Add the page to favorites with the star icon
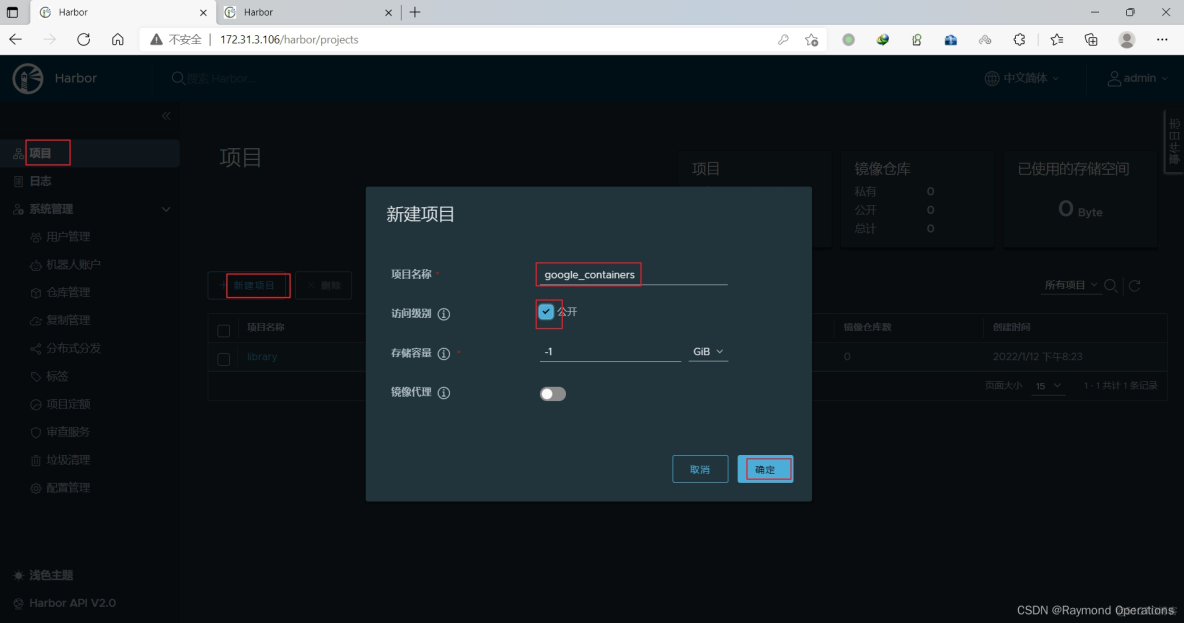 click(812, 39)
